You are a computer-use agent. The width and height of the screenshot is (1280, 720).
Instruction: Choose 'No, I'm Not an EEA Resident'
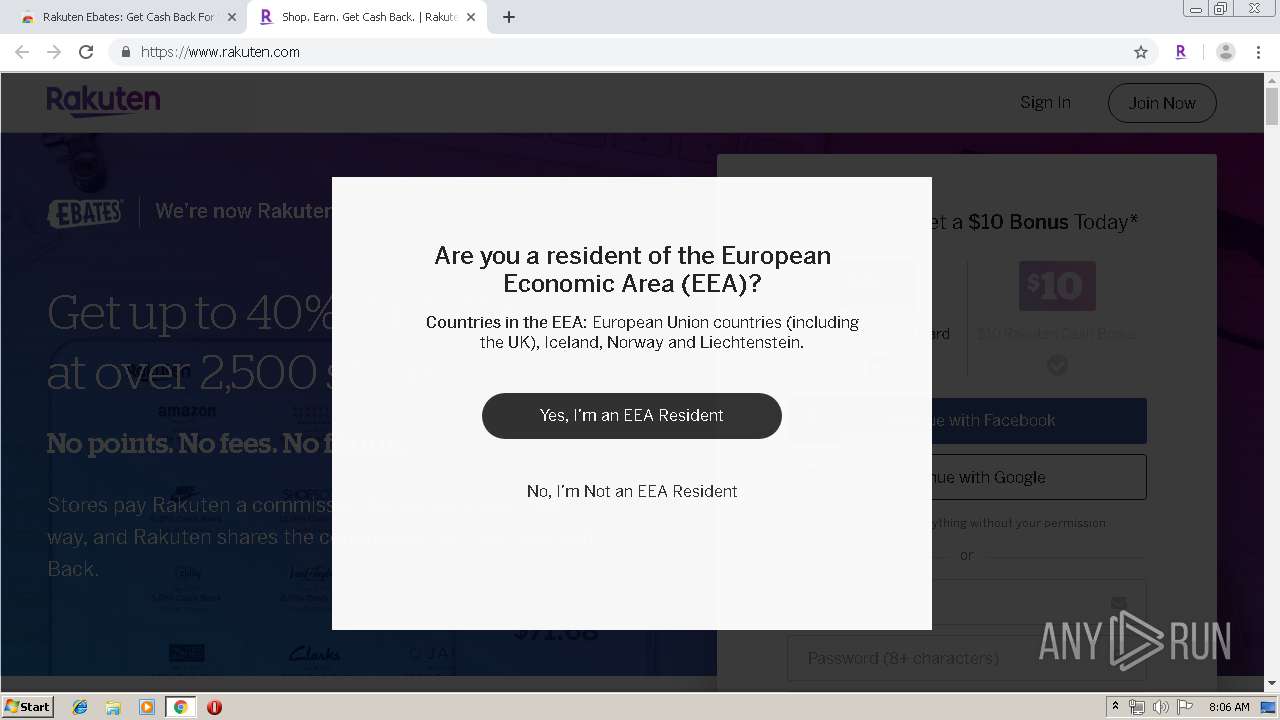[x=632, y=491]
